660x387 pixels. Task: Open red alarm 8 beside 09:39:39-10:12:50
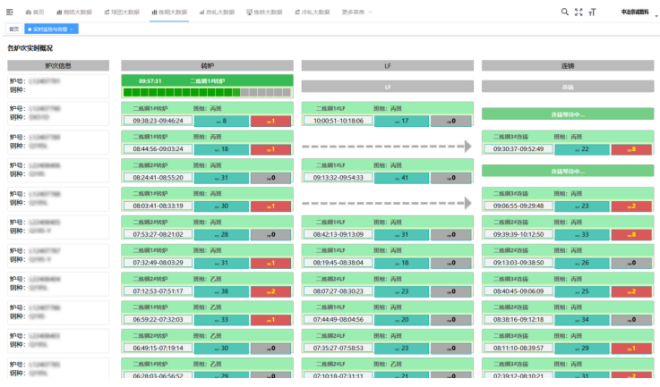[631, 235]
